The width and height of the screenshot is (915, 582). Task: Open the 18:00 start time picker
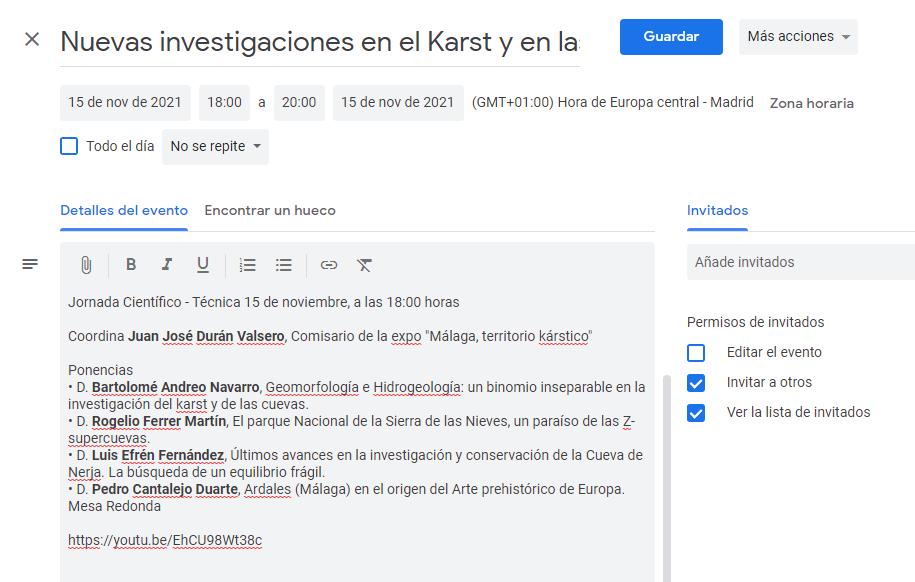(x=224, y=103)
